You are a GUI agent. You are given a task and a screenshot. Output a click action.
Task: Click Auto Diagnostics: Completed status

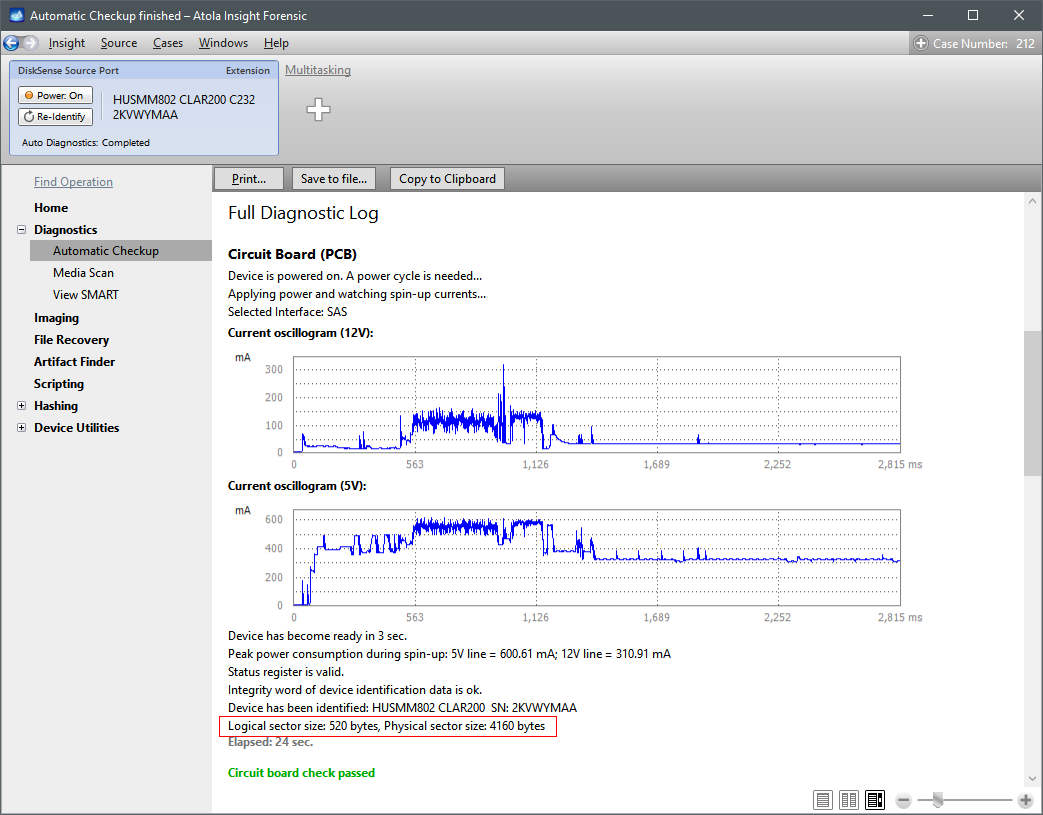tap(86, 142)
